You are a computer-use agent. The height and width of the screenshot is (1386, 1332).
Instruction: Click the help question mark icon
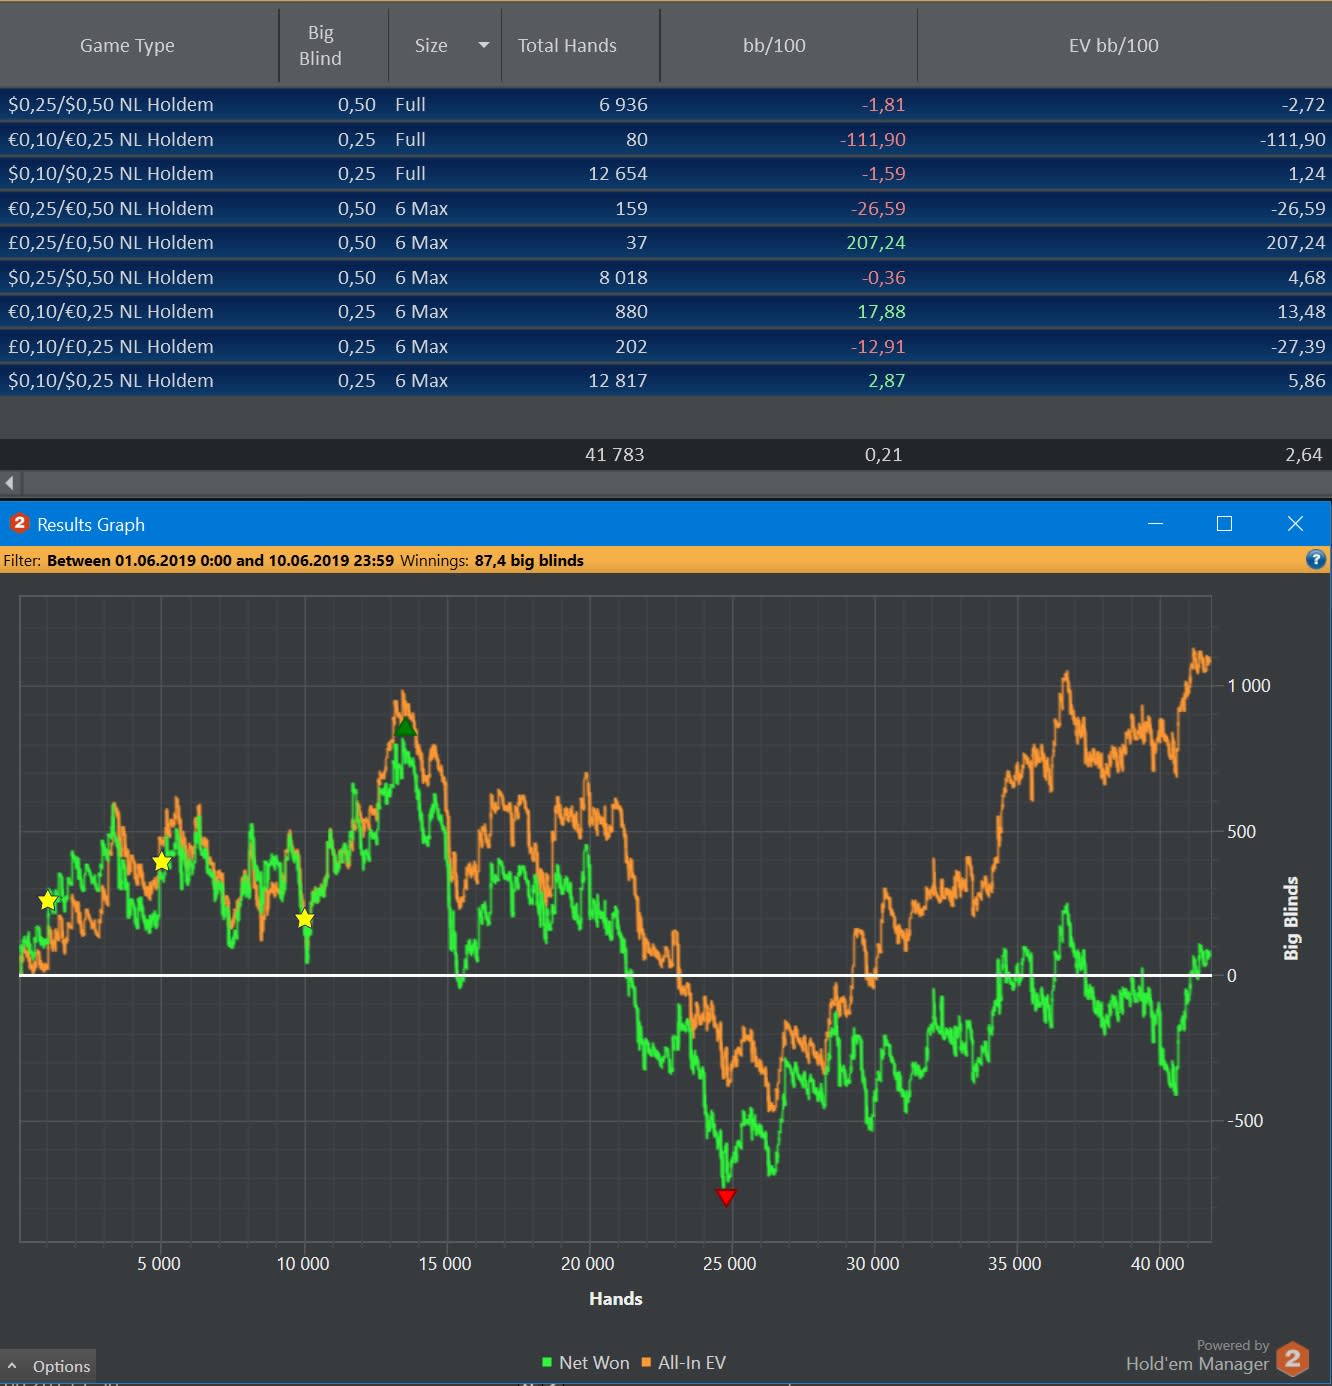point(1316,560)
